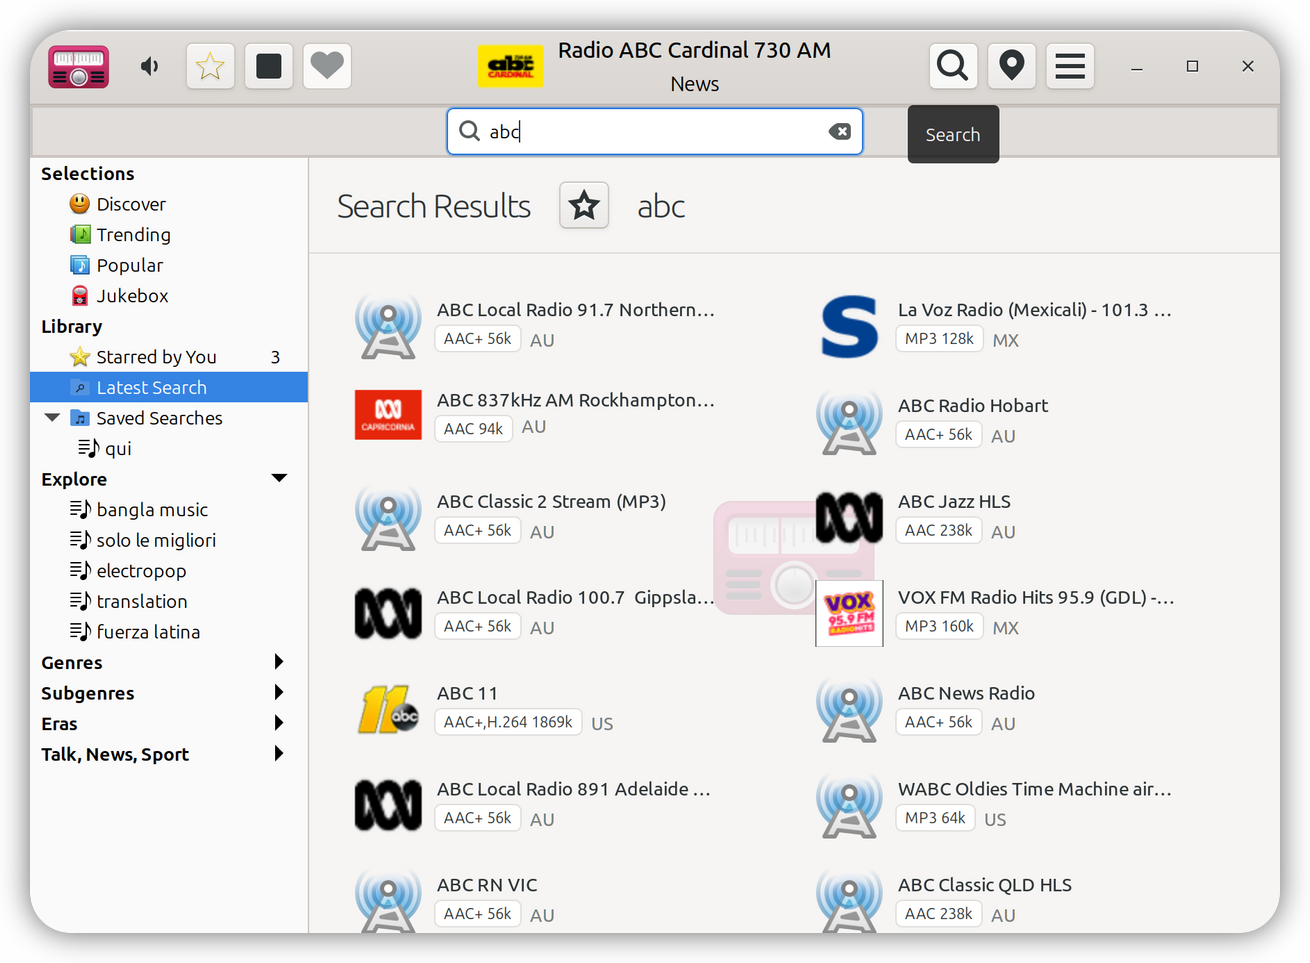Image resolution: width=1310 pixels, height=963 pixels.
Task: Play ABC 837kHz AM Rockhampton station
Action: (x=576, y=400)
